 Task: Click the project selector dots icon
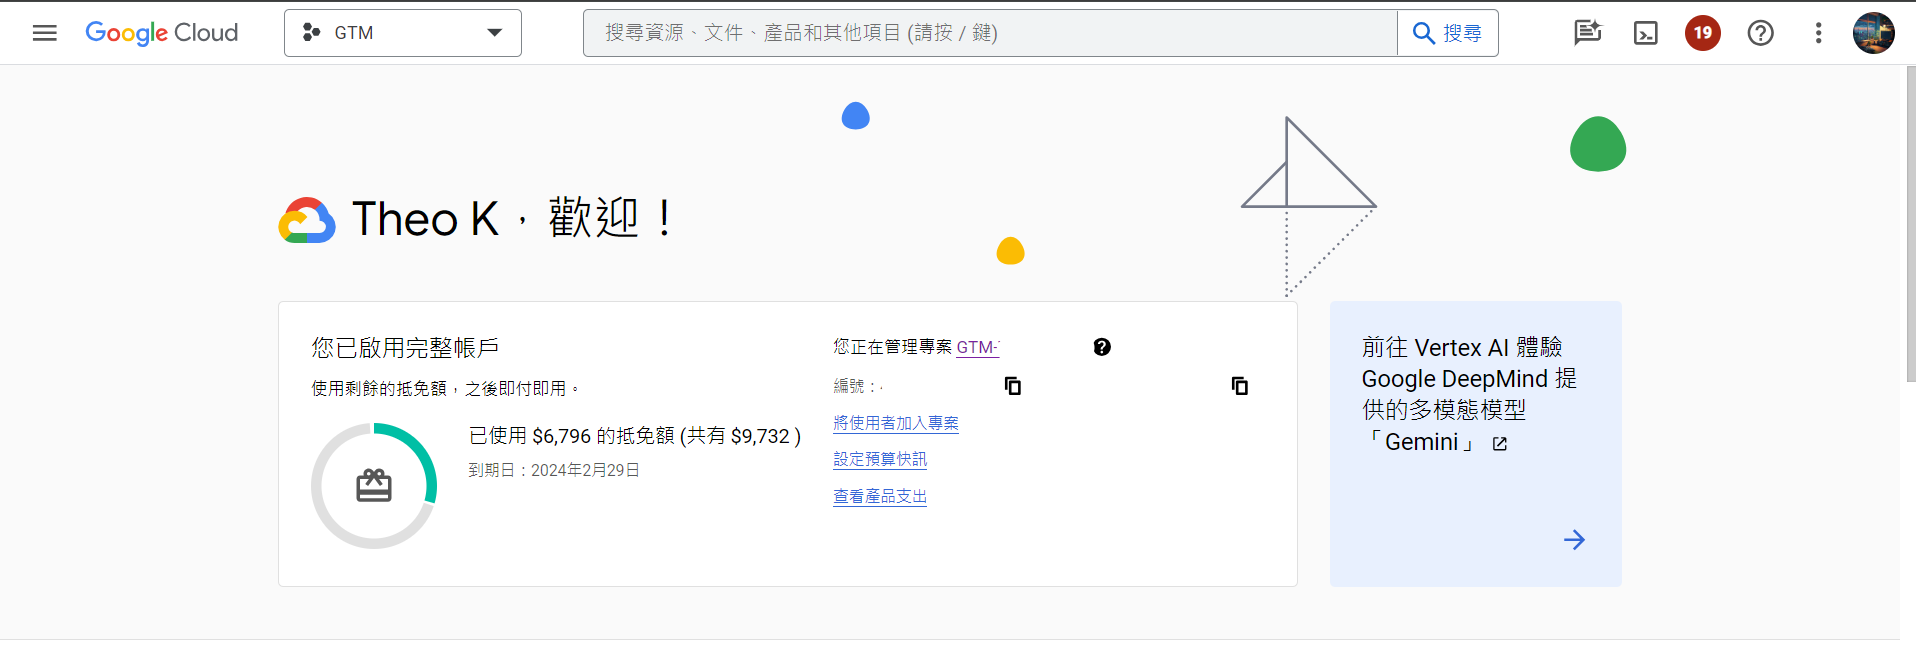[311, 33]
